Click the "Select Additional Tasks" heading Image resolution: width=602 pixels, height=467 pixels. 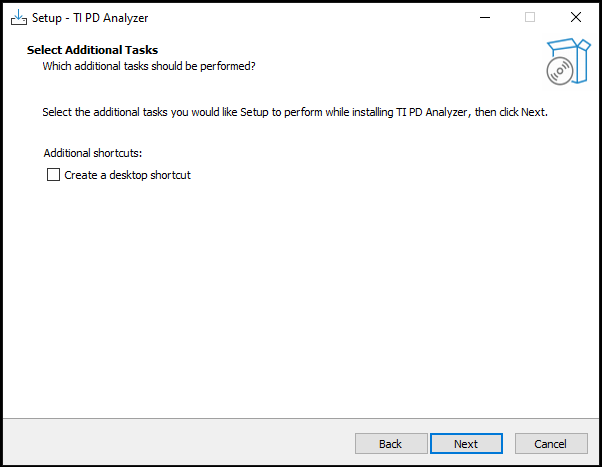(92, 50)
